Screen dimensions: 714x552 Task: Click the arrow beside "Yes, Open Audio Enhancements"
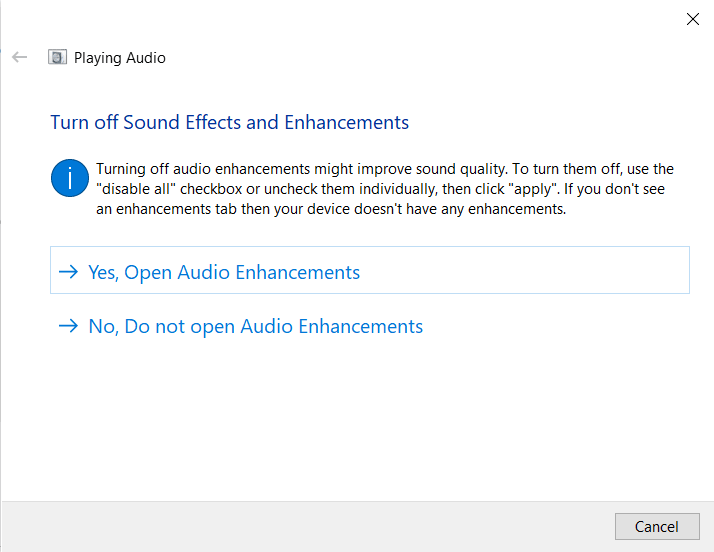[68, 272]
